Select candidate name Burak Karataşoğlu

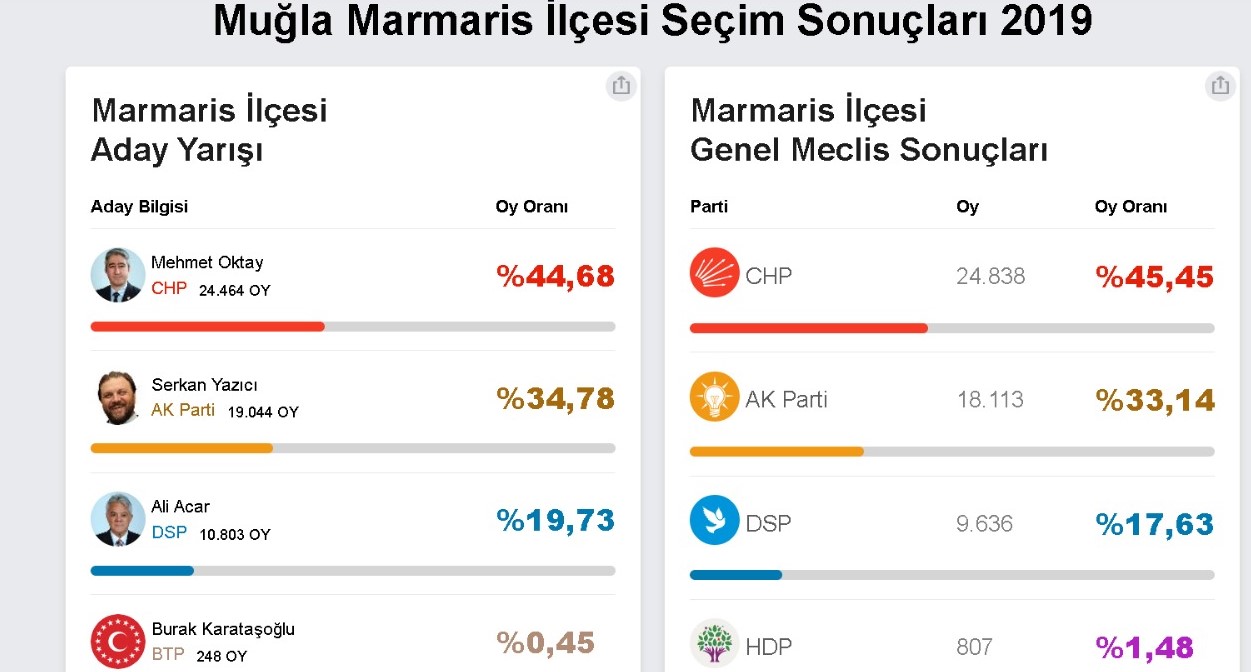tap(223, 630)
